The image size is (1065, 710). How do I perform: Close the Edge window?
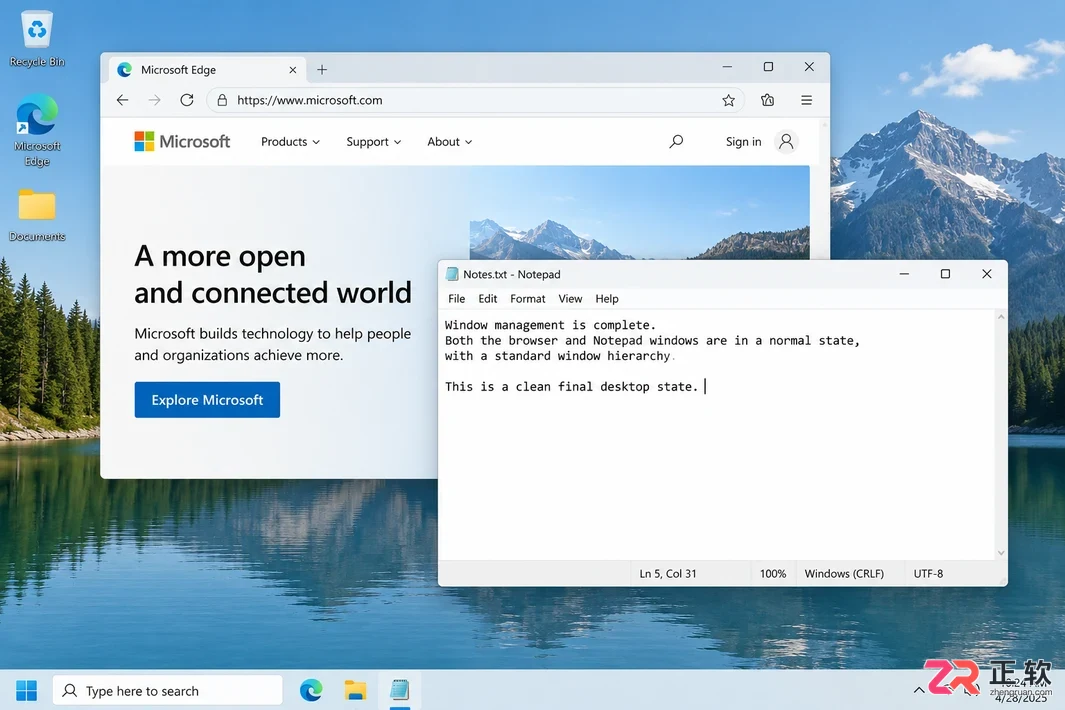tap(809, 67)
